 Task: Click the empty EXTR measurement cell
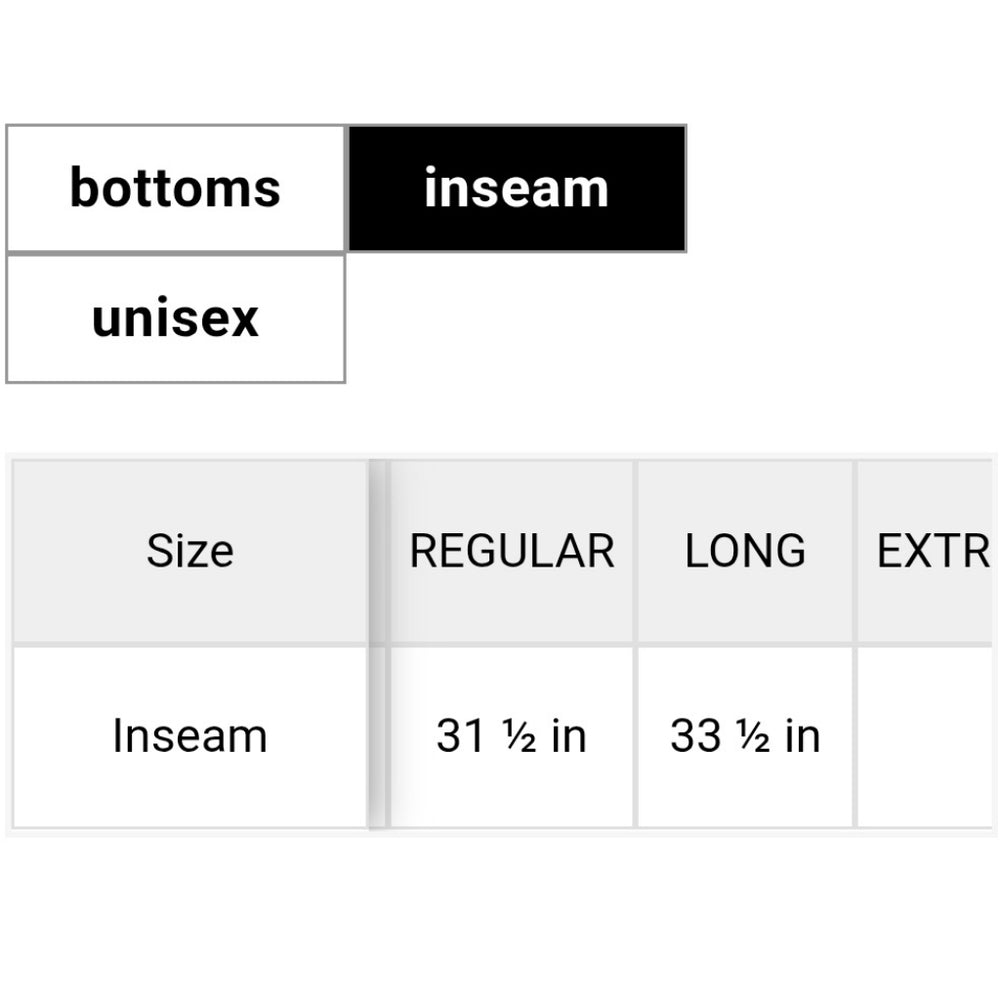click(x=930, y=737)
